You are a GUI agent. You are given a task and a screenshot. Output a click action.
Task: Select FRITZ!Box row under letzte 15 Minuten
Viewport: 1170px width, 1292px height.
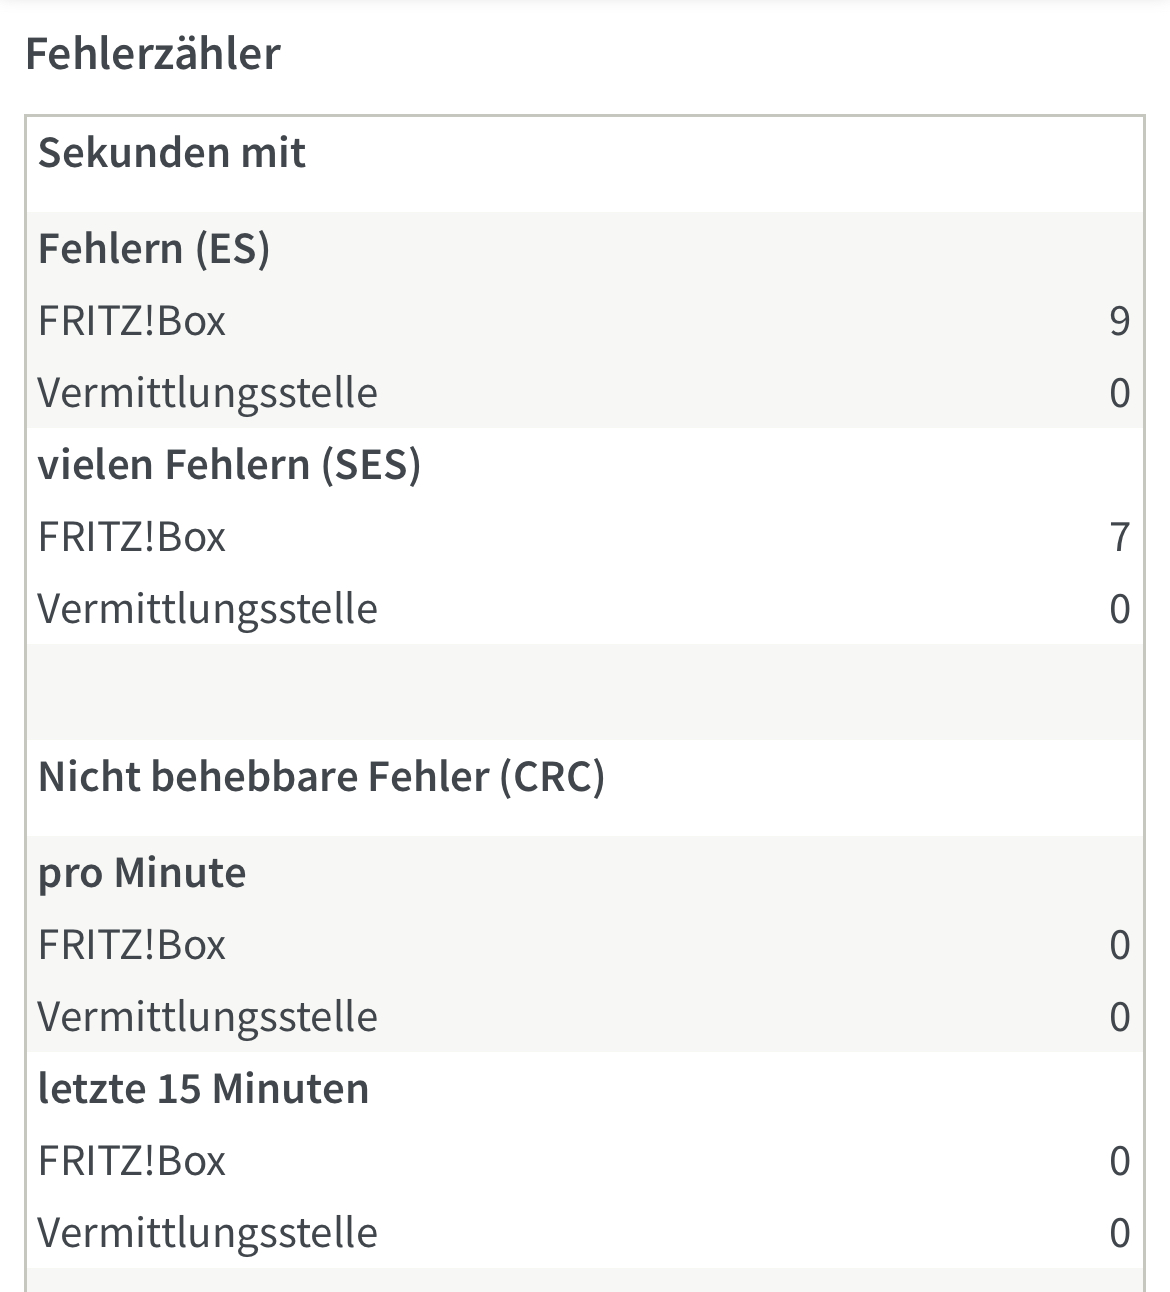[x=132, y=1161]
